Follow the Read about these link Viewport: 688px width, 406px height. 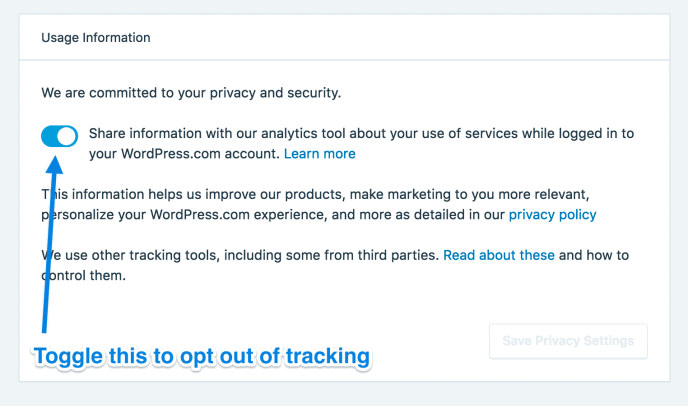click(498, 255)
